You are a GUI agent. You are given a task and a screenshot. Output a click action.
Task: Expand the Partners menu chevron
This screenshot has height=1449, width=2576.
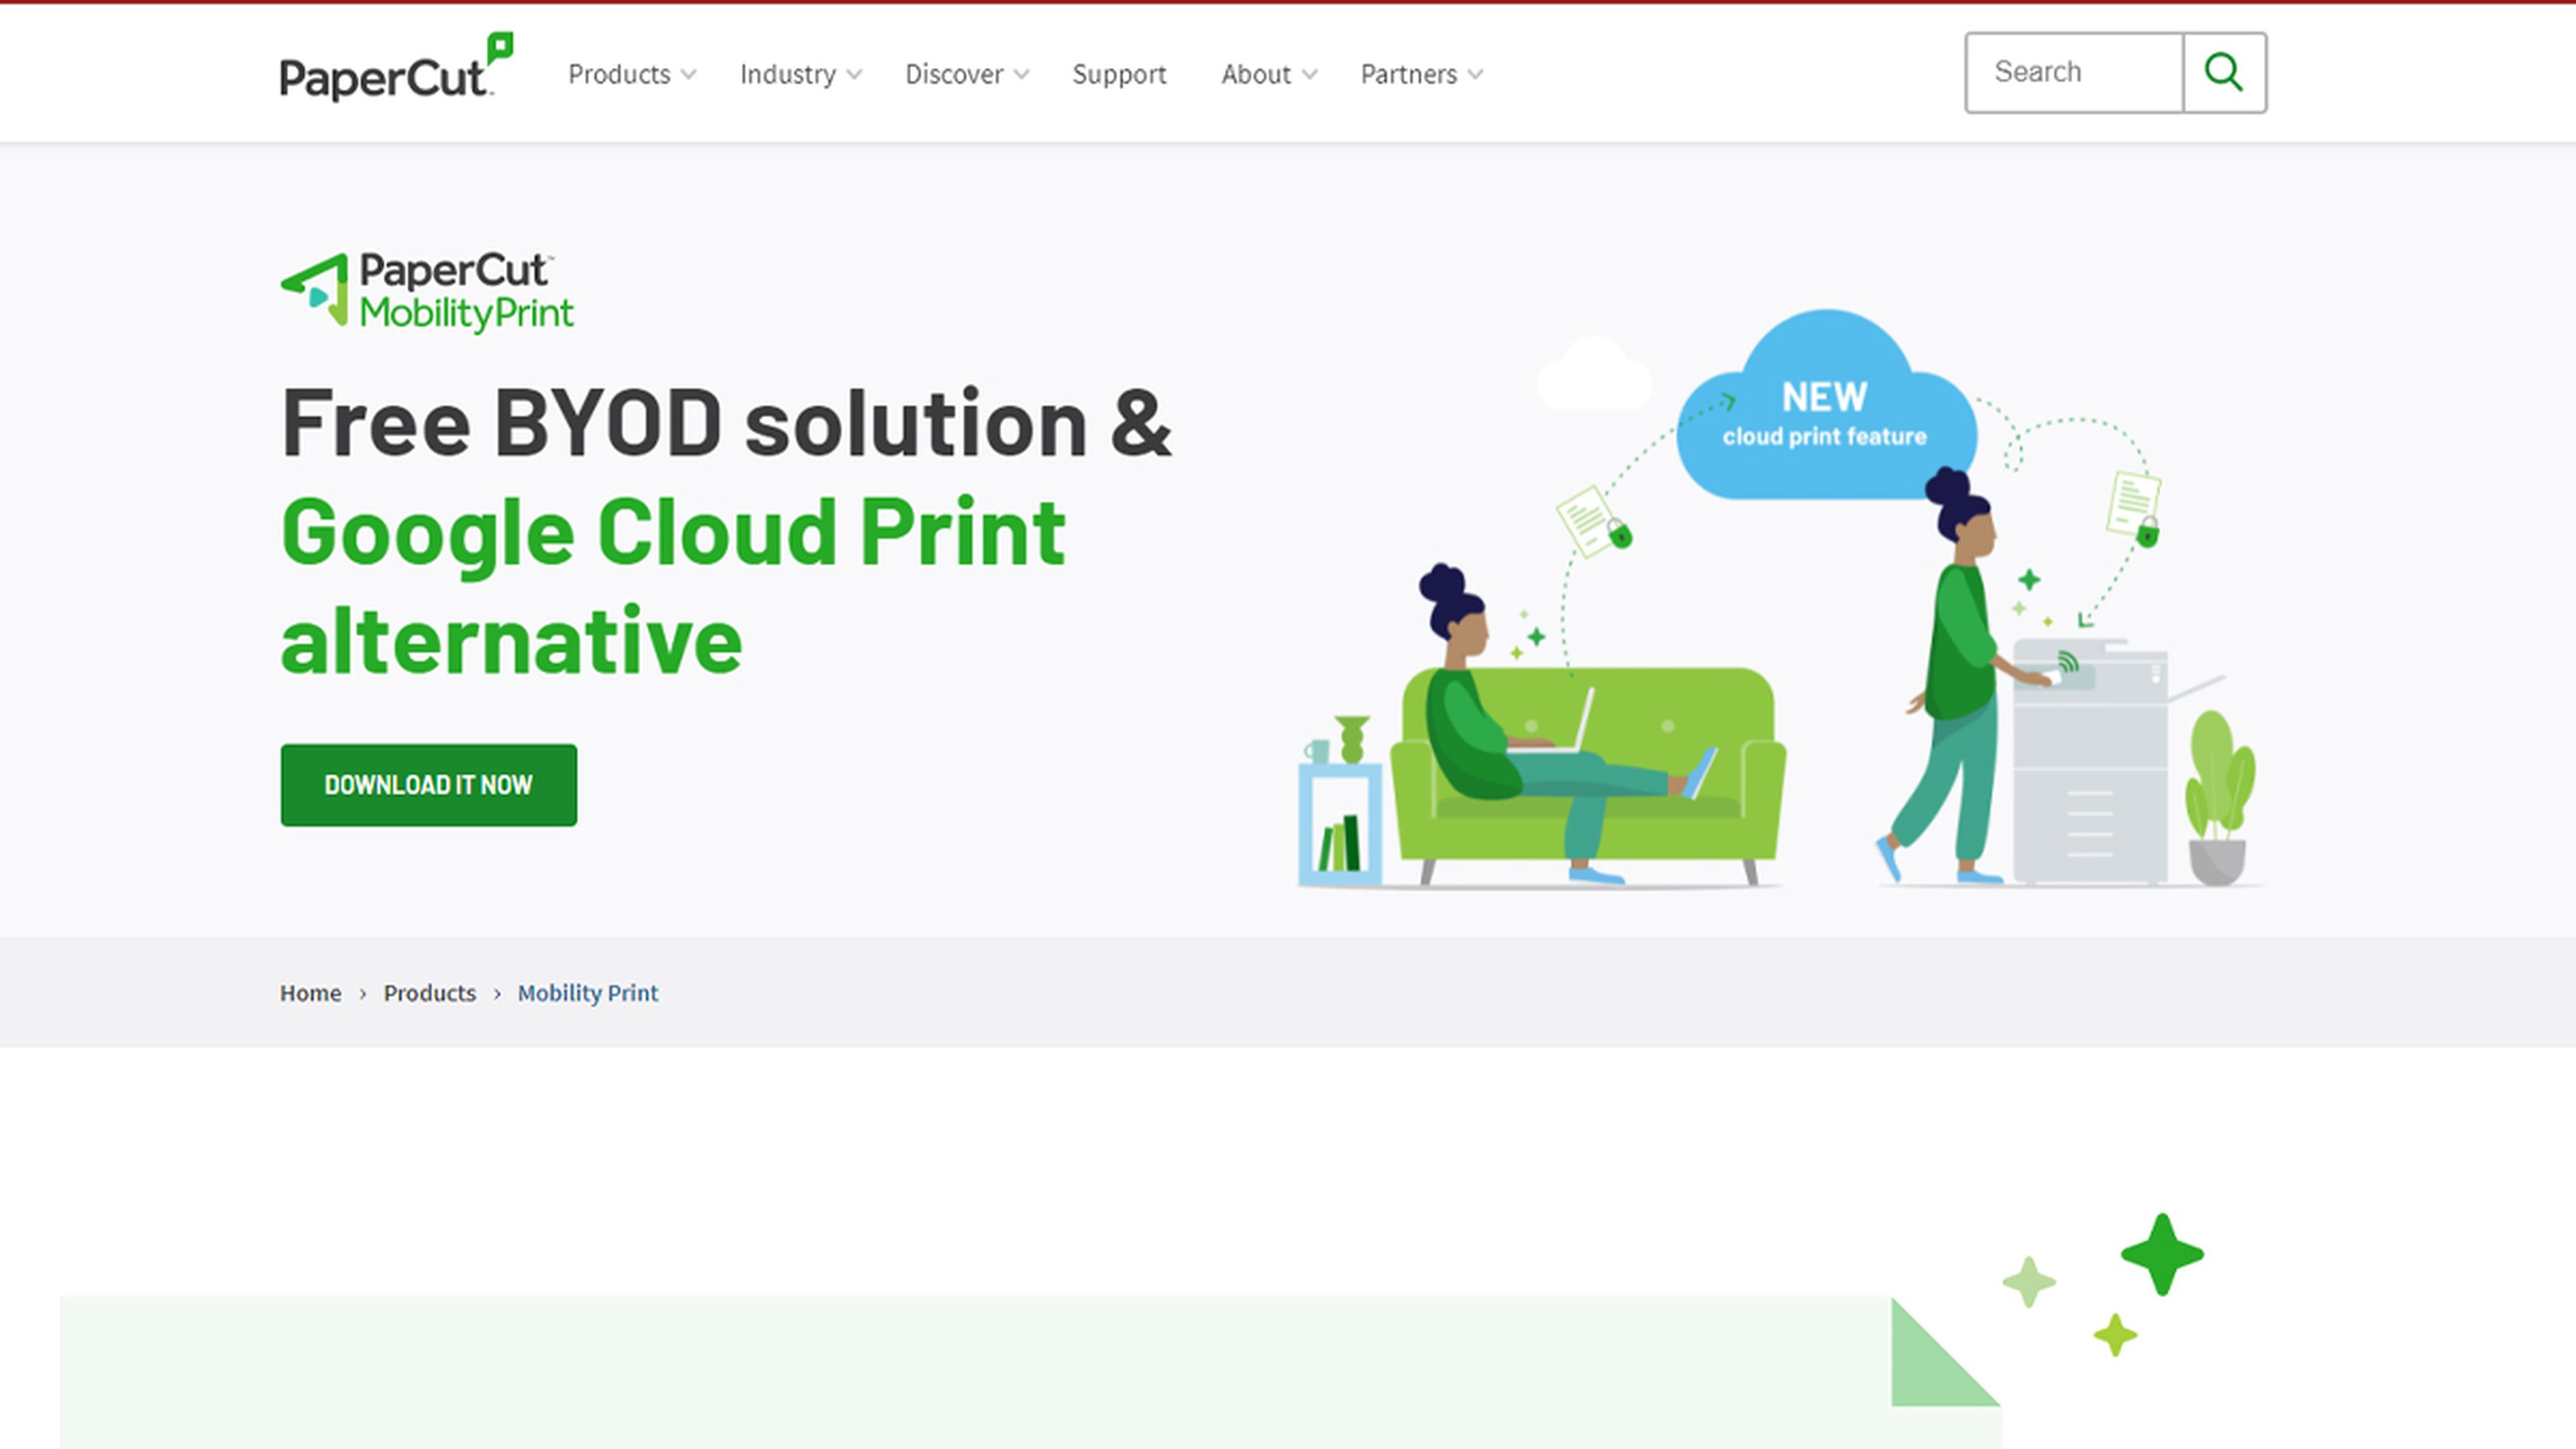point(1475,75)
